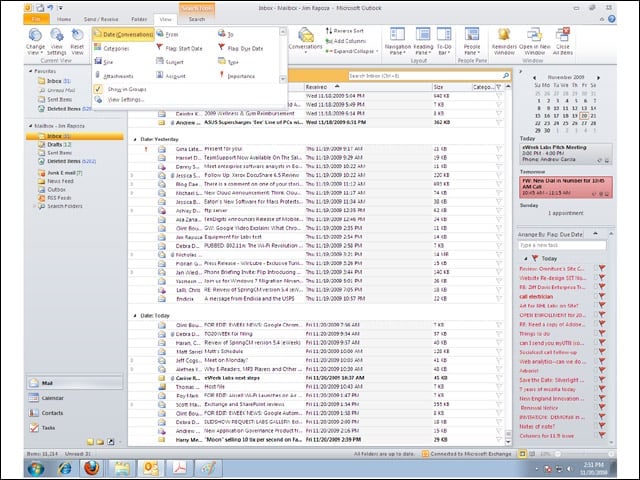640x480 pixels.
Task: Switch to the Search tab
Action: [197, 19]
